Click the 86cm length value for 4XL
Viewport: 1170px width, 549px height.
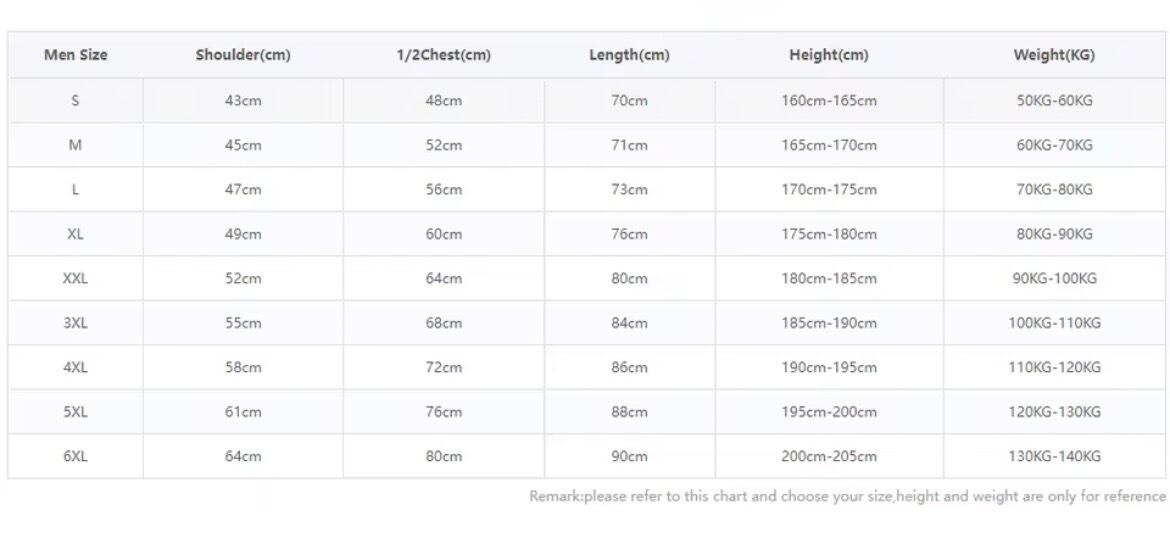click(629, 367)
